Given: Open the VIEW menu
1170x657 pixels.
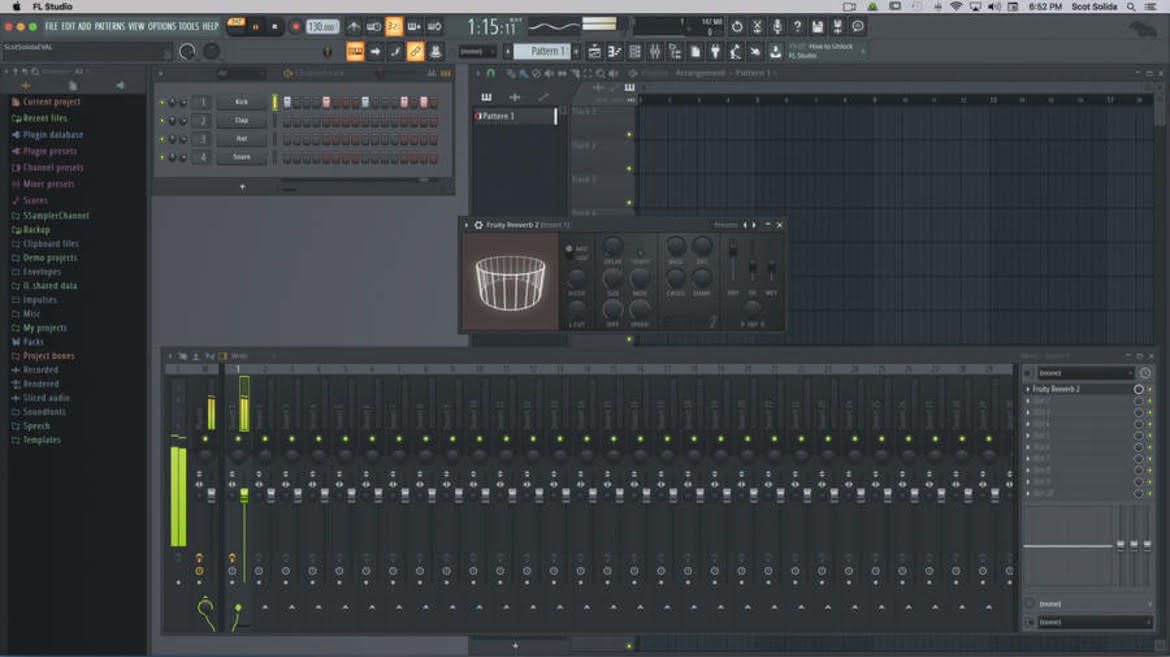Looking at the screenshot, I should click(137, 26).
